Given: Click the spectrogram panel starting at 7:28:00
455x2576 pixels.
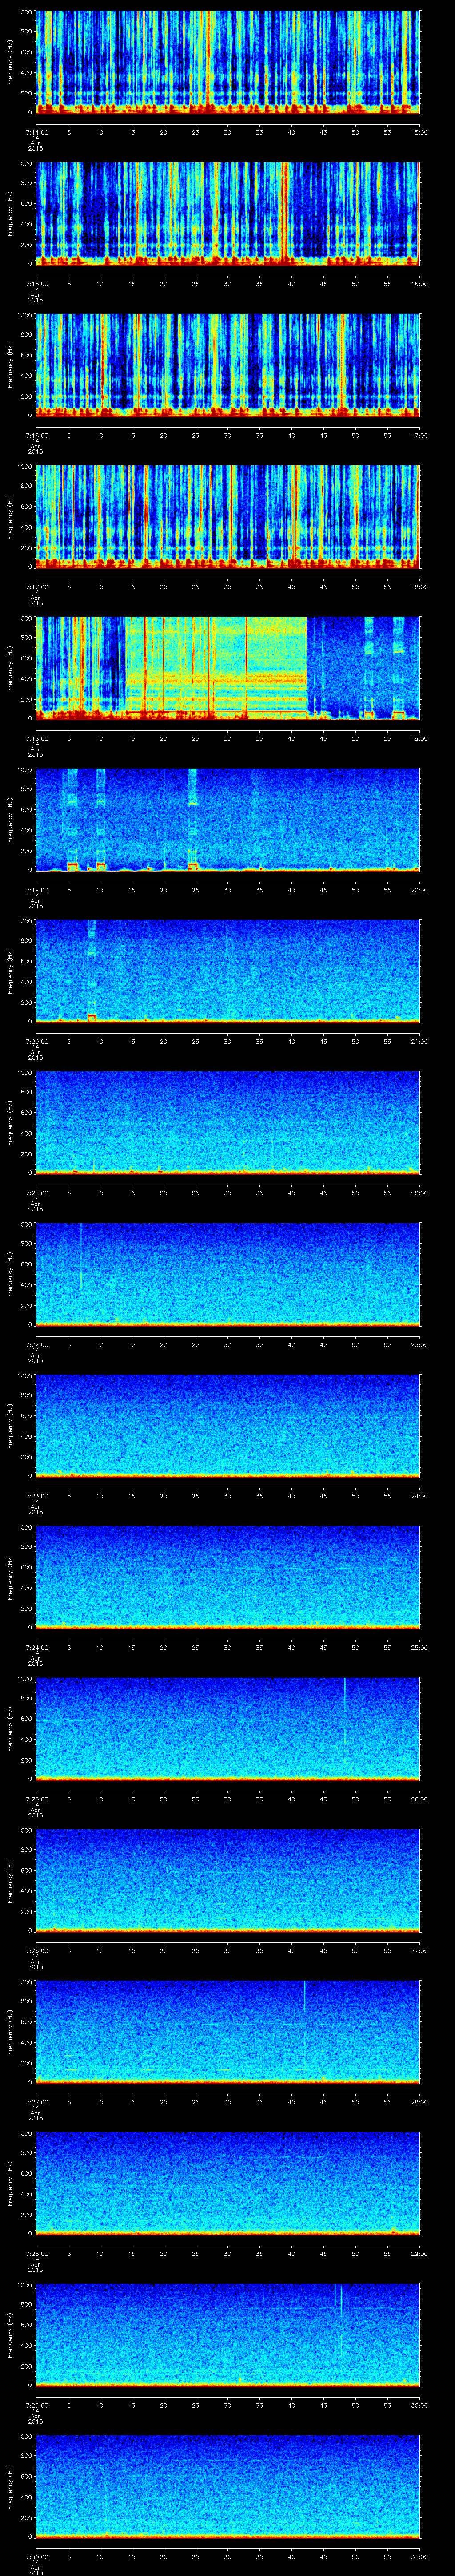Looking at the screenshot, I should click(x=228, y=2183).
